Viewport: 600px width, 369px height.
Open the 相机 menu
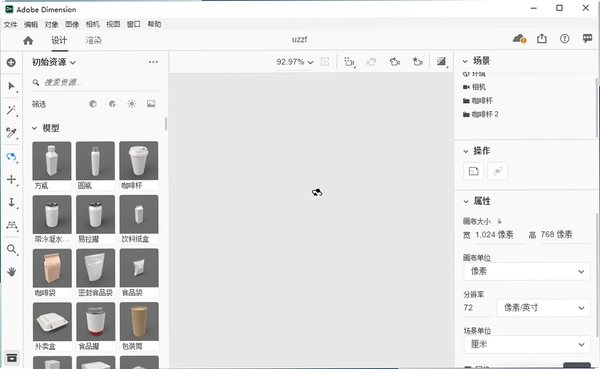coord(93,24)
